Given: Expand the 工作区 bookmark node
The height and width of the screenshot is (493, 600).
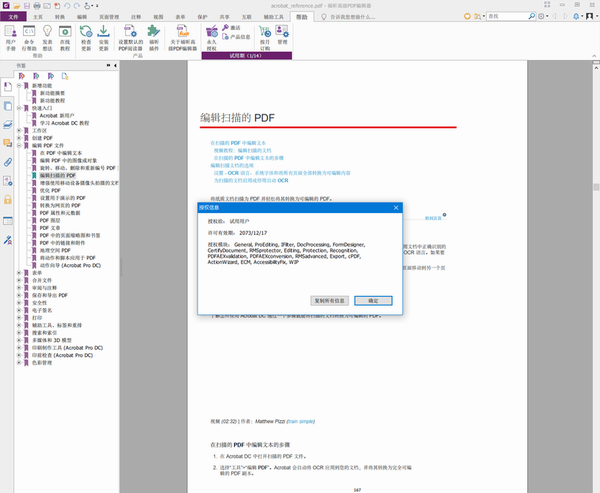Looking at the screenshot, I should pos(19,131).
